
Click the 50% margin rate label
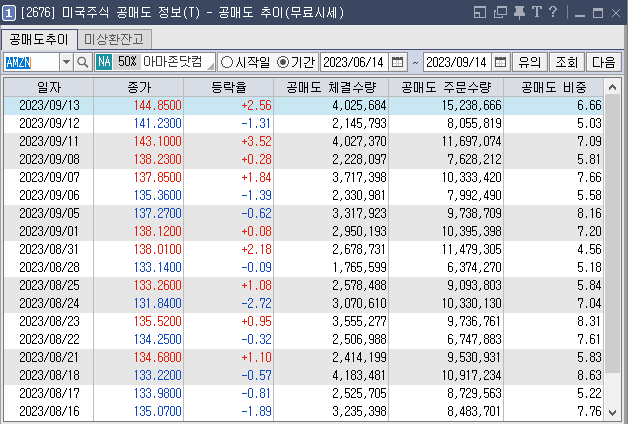(x=127, y=62)
